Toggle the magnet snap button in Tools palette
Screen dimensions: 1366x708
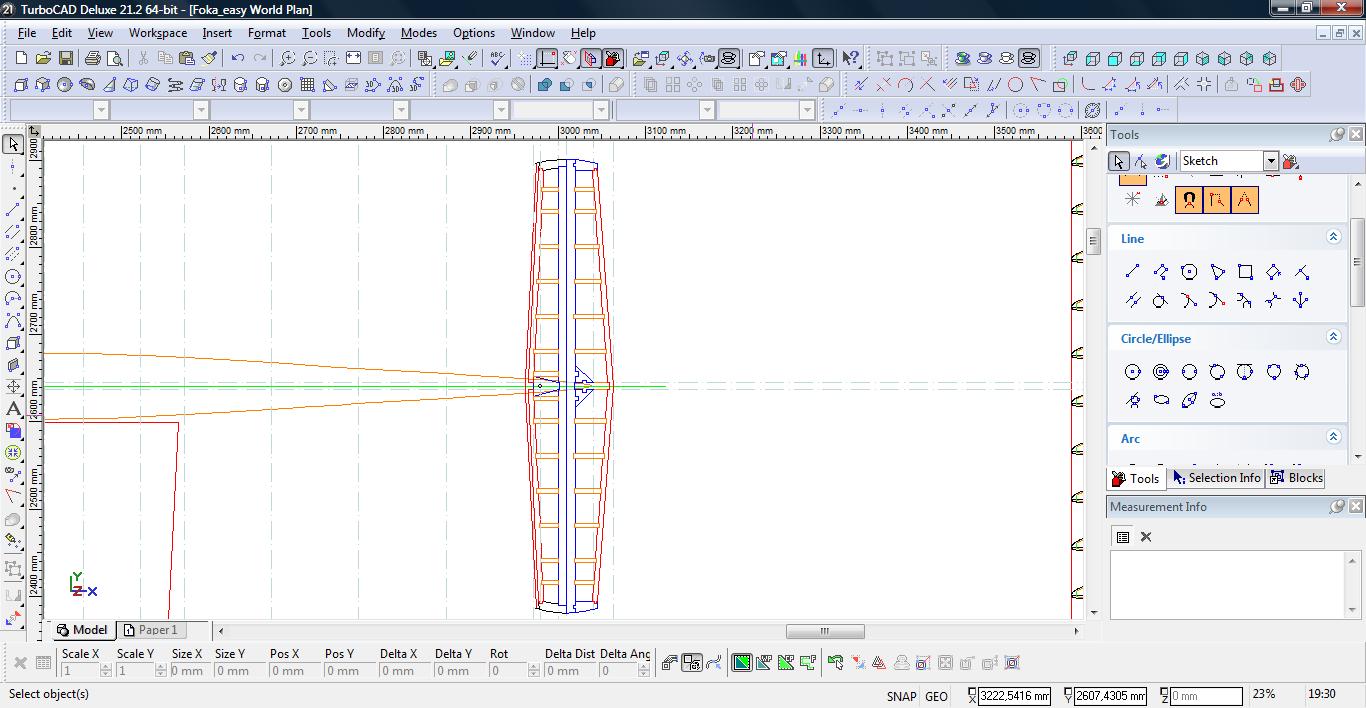1188,200
